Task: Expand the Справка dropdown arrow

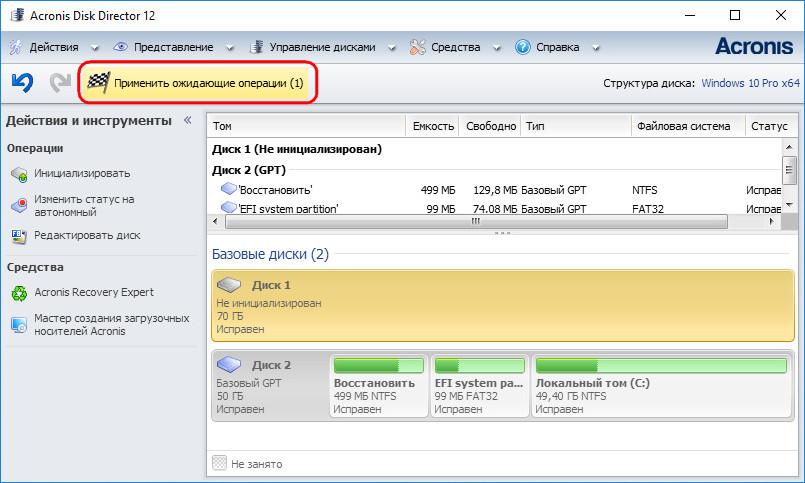Action: tap(596, 48)
